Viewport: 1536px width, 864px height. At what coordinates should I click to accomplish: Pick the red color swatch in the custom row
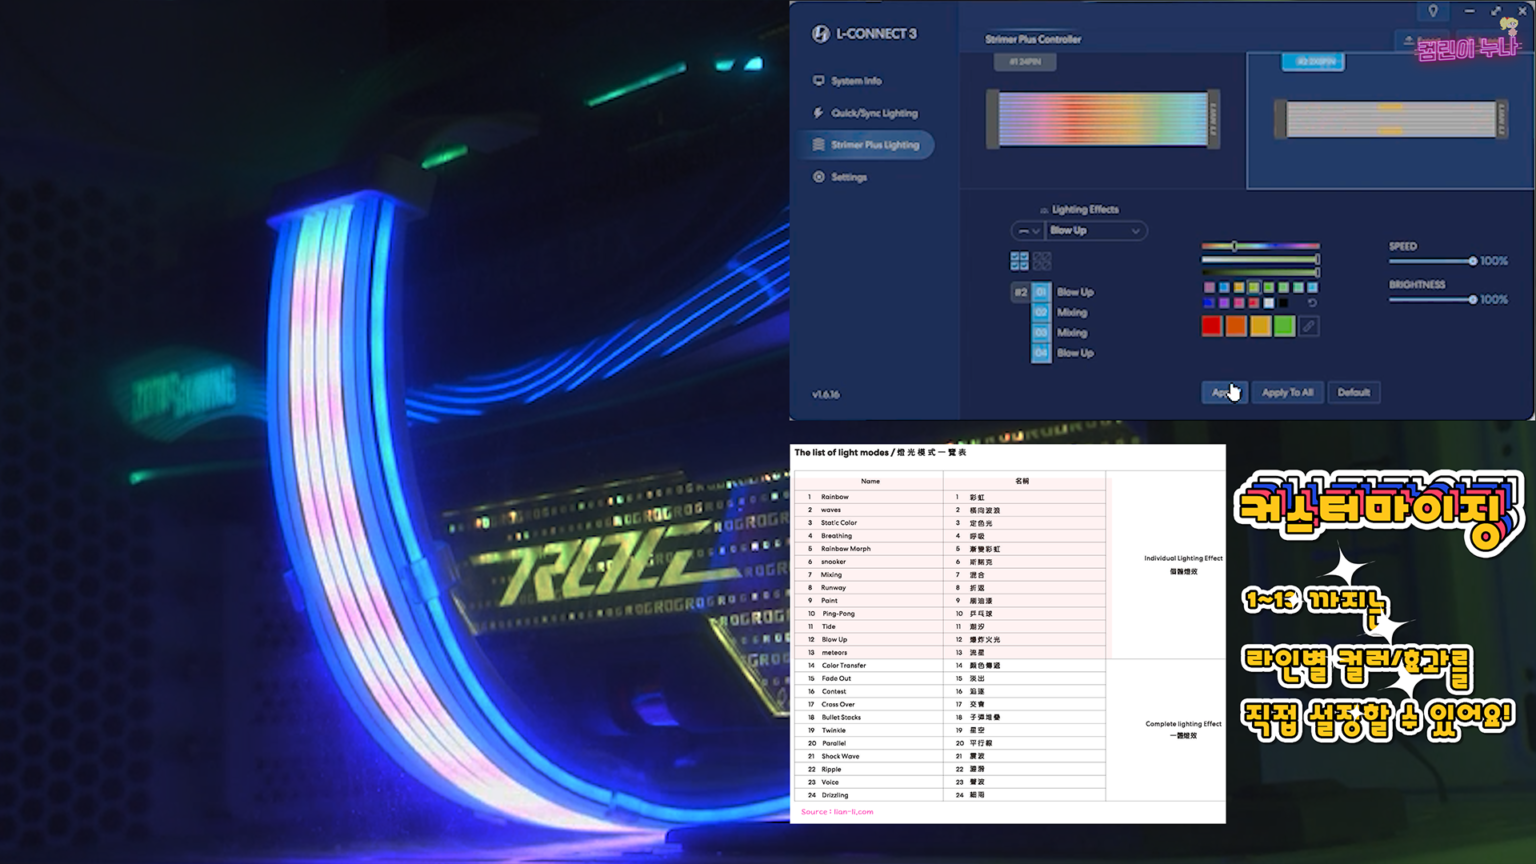point(1211,326)
